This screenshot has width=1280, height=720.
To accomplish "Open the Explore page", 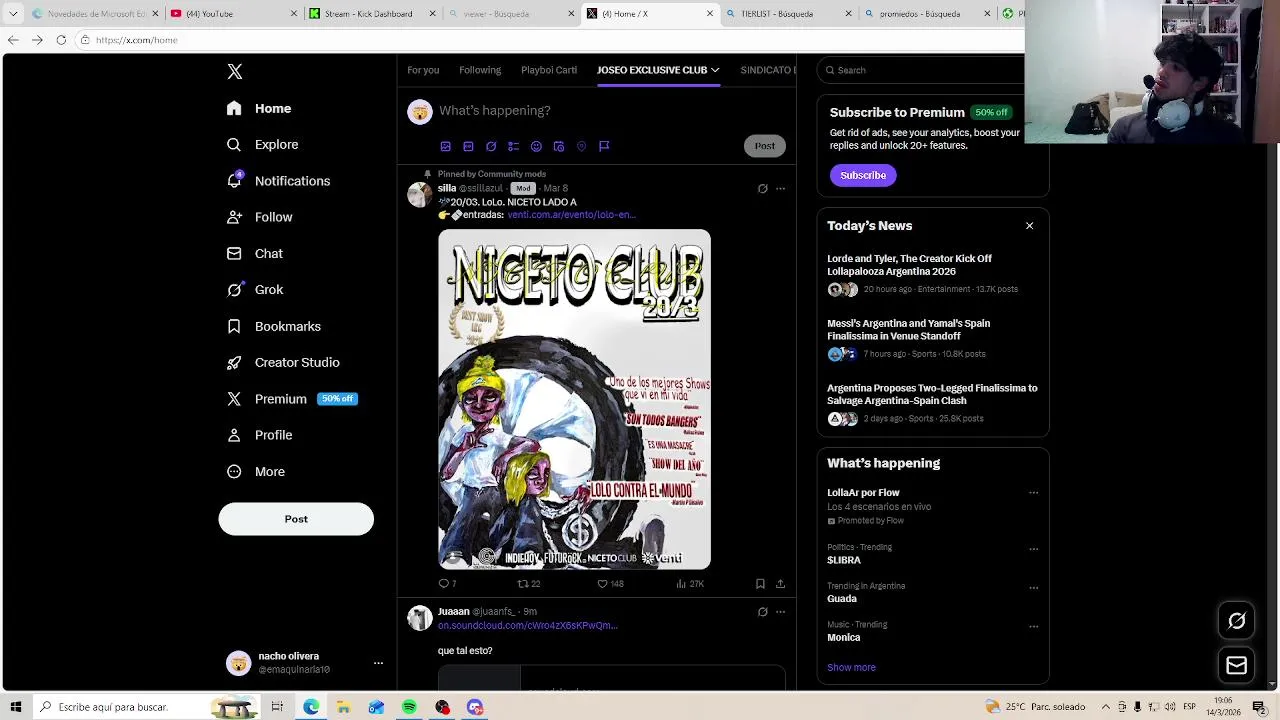I will (262, 145).
